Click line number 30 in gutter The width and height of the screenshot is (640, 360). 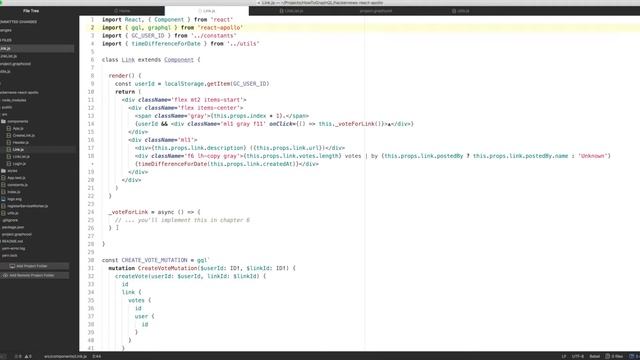(x=91, y=260)
